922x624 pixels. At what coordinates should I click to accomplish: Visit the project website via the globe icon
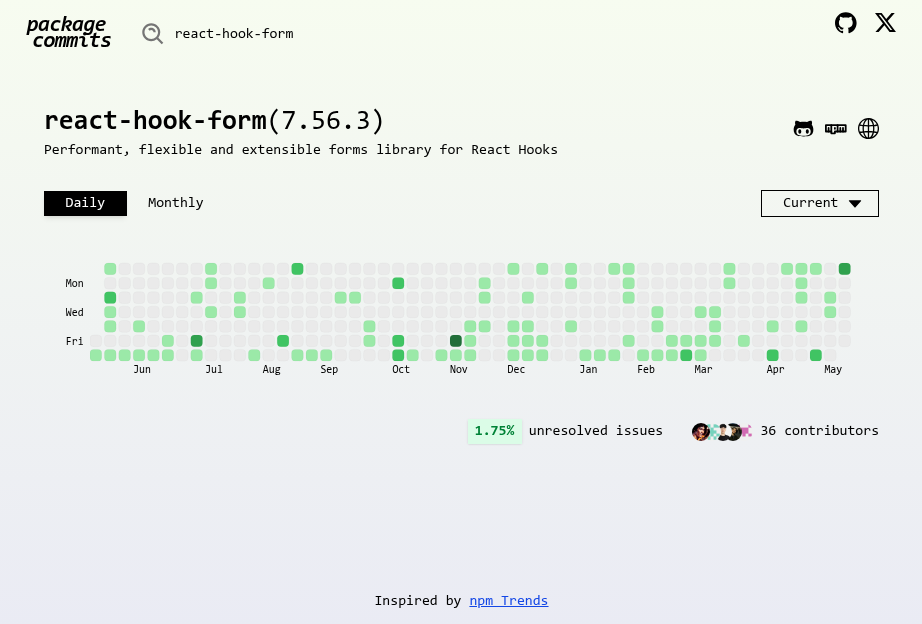point(868,128)
